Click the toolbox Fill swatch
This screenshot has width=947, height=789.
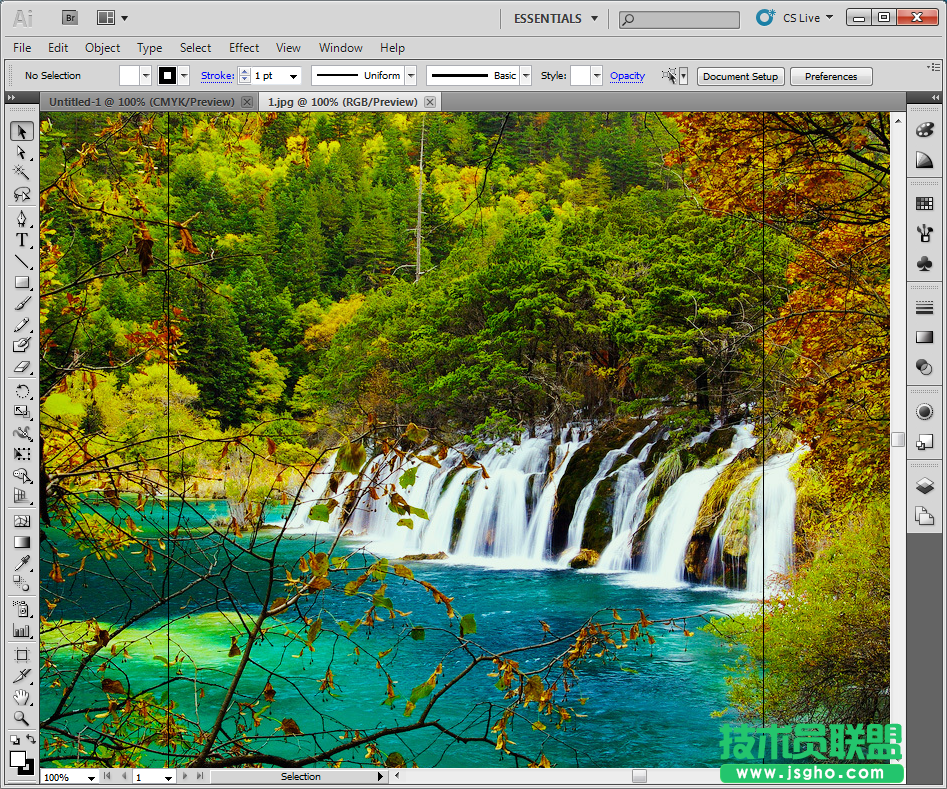pos(18,759)
